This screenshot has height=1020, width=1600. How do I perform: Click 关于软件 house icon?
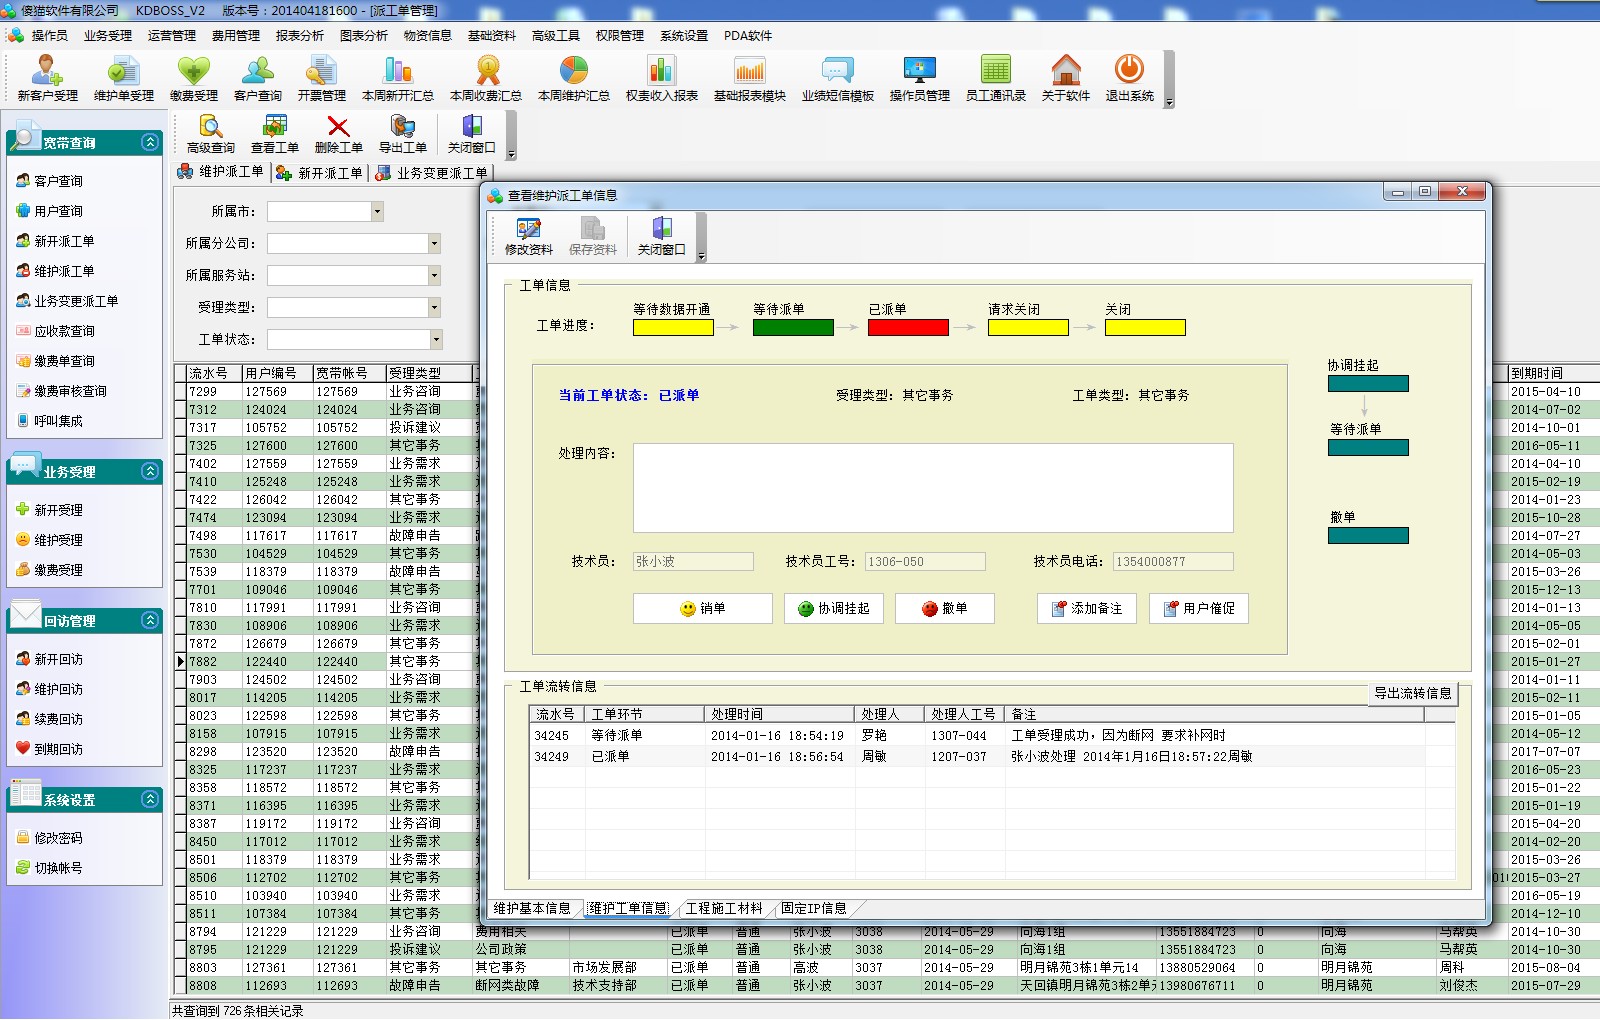coord(1065,78)
